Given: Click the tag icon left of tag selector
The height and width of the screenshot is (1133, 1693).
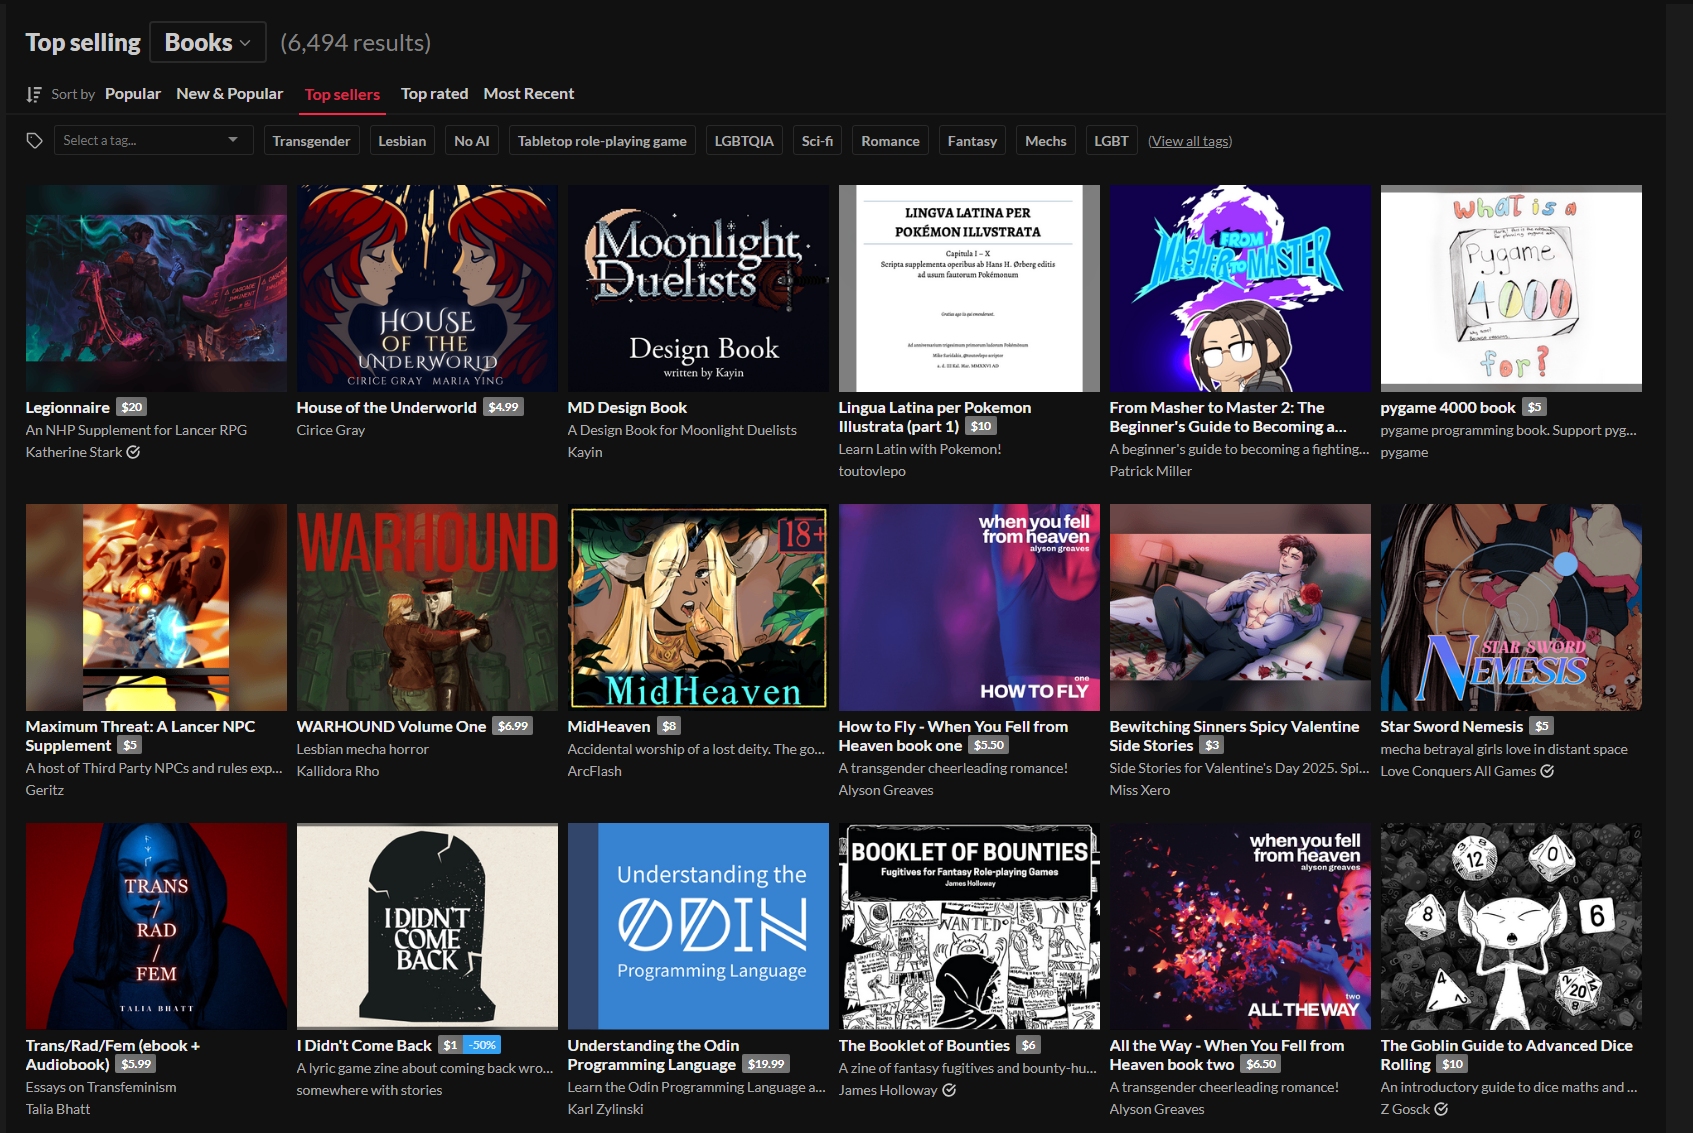Looking at the screenshot, I should (x=34, y=141).
